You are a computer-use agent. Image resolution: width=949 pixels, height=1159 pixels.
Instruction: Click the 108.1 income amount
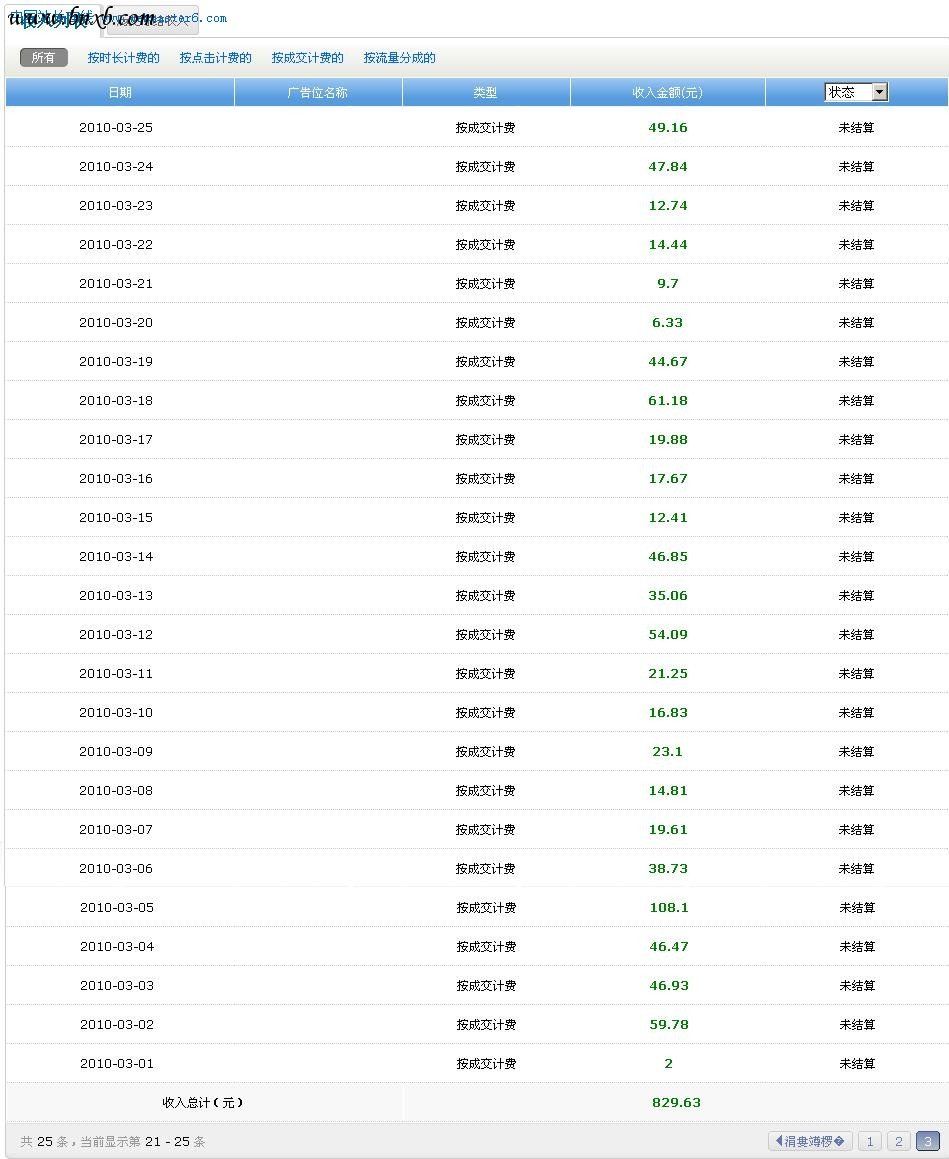click(668, 908)
